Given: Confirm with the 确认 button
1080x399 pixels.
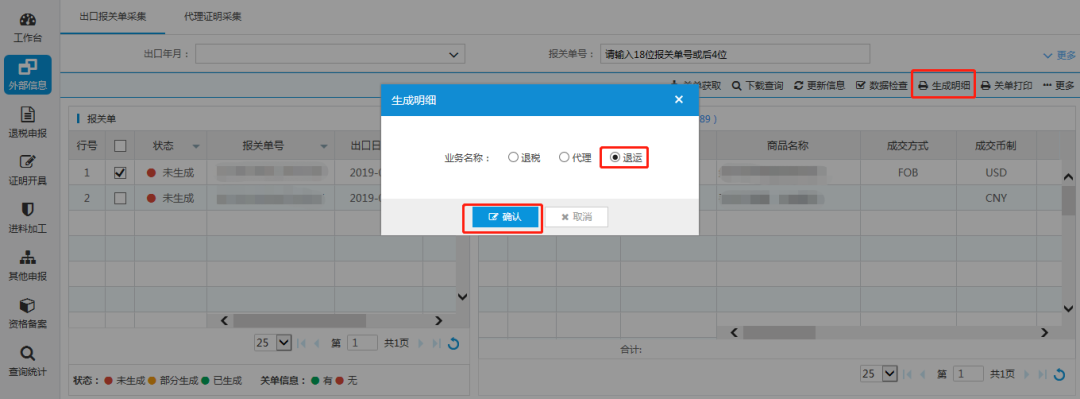Looking at the screenshot, I should pyautogui.click(x=506, y=217).
